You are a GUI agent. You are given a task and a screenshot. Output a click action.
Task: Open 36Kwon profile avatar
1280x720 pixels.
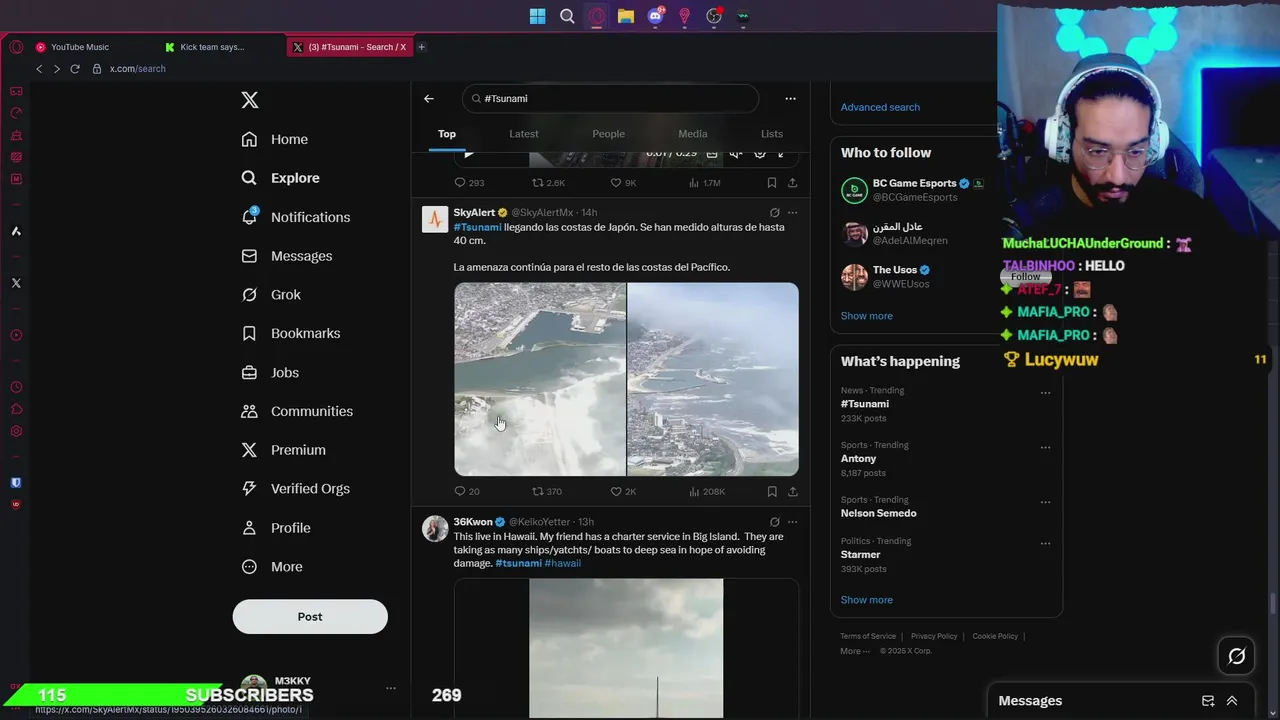tap(435, 528)
